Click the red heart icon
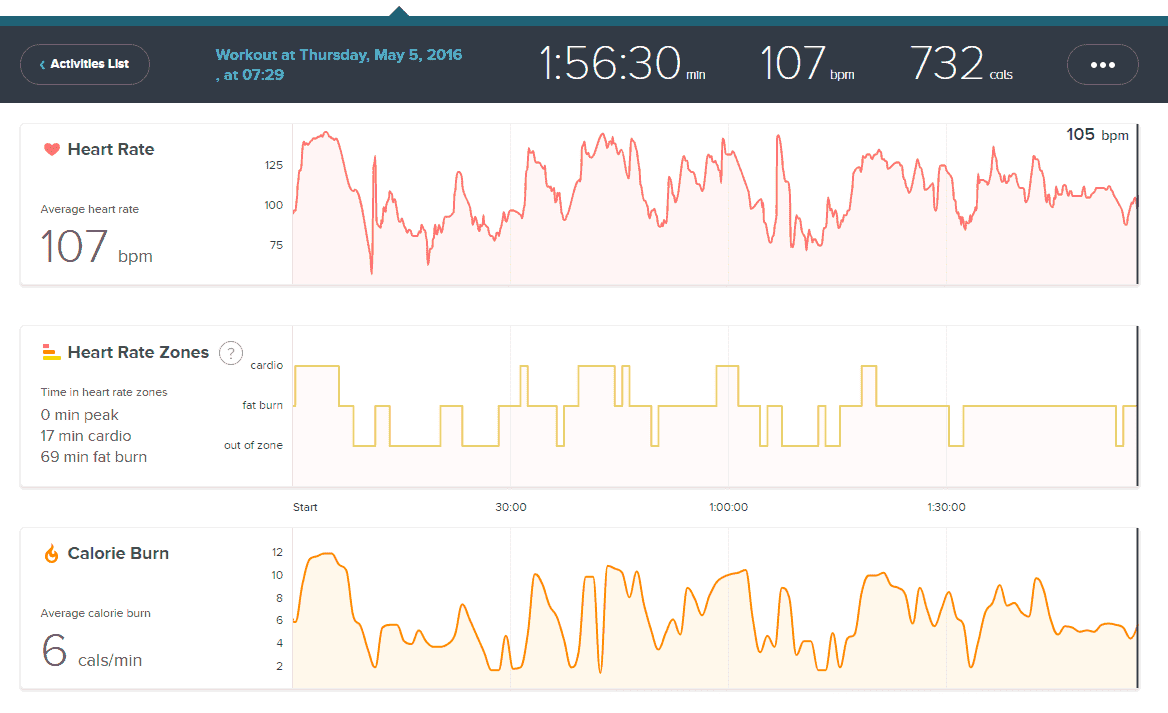The image size is (1168, 713). (x=51, y=150)
